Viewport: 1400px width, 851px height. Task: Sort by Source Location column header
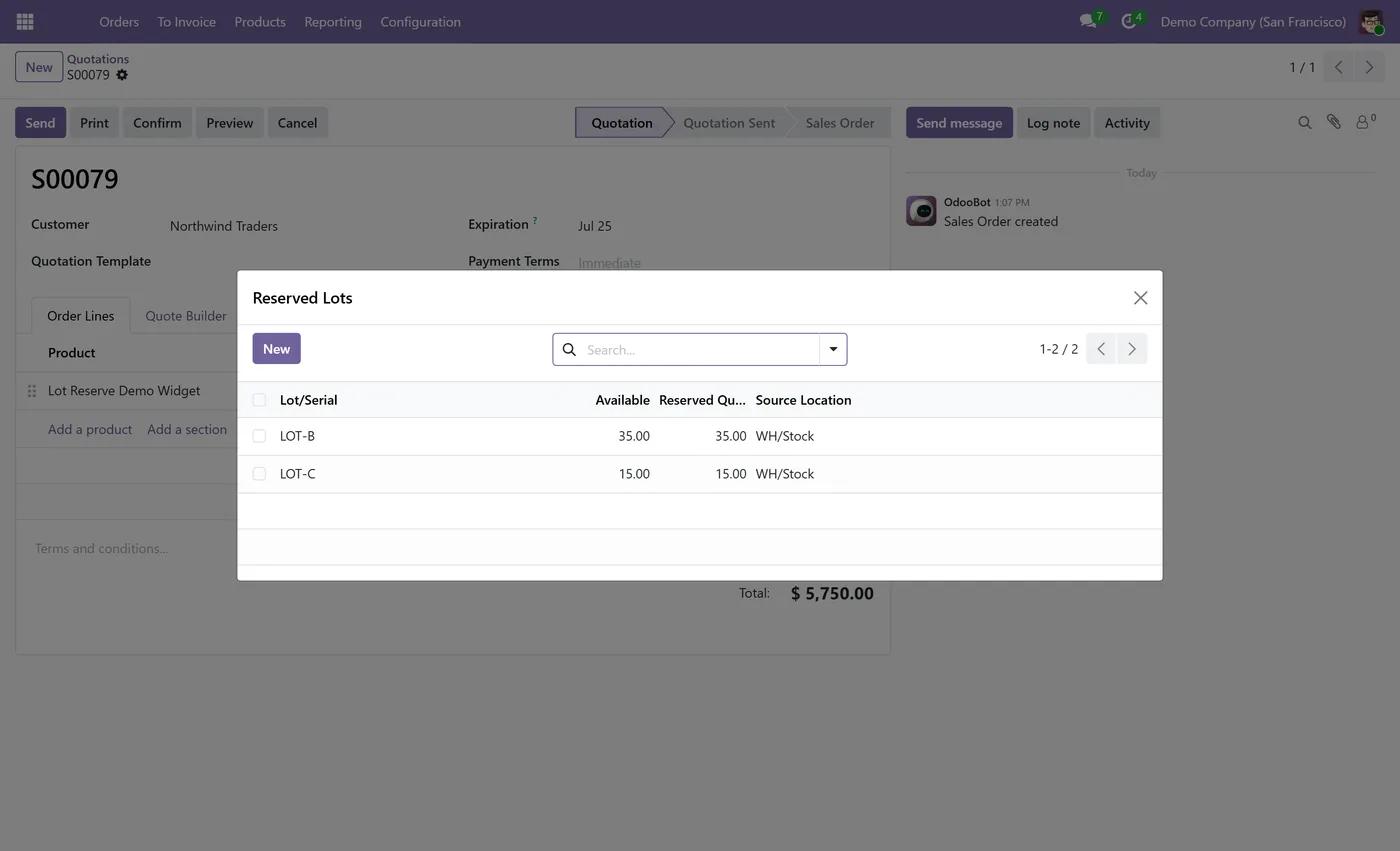pos(803,400)
